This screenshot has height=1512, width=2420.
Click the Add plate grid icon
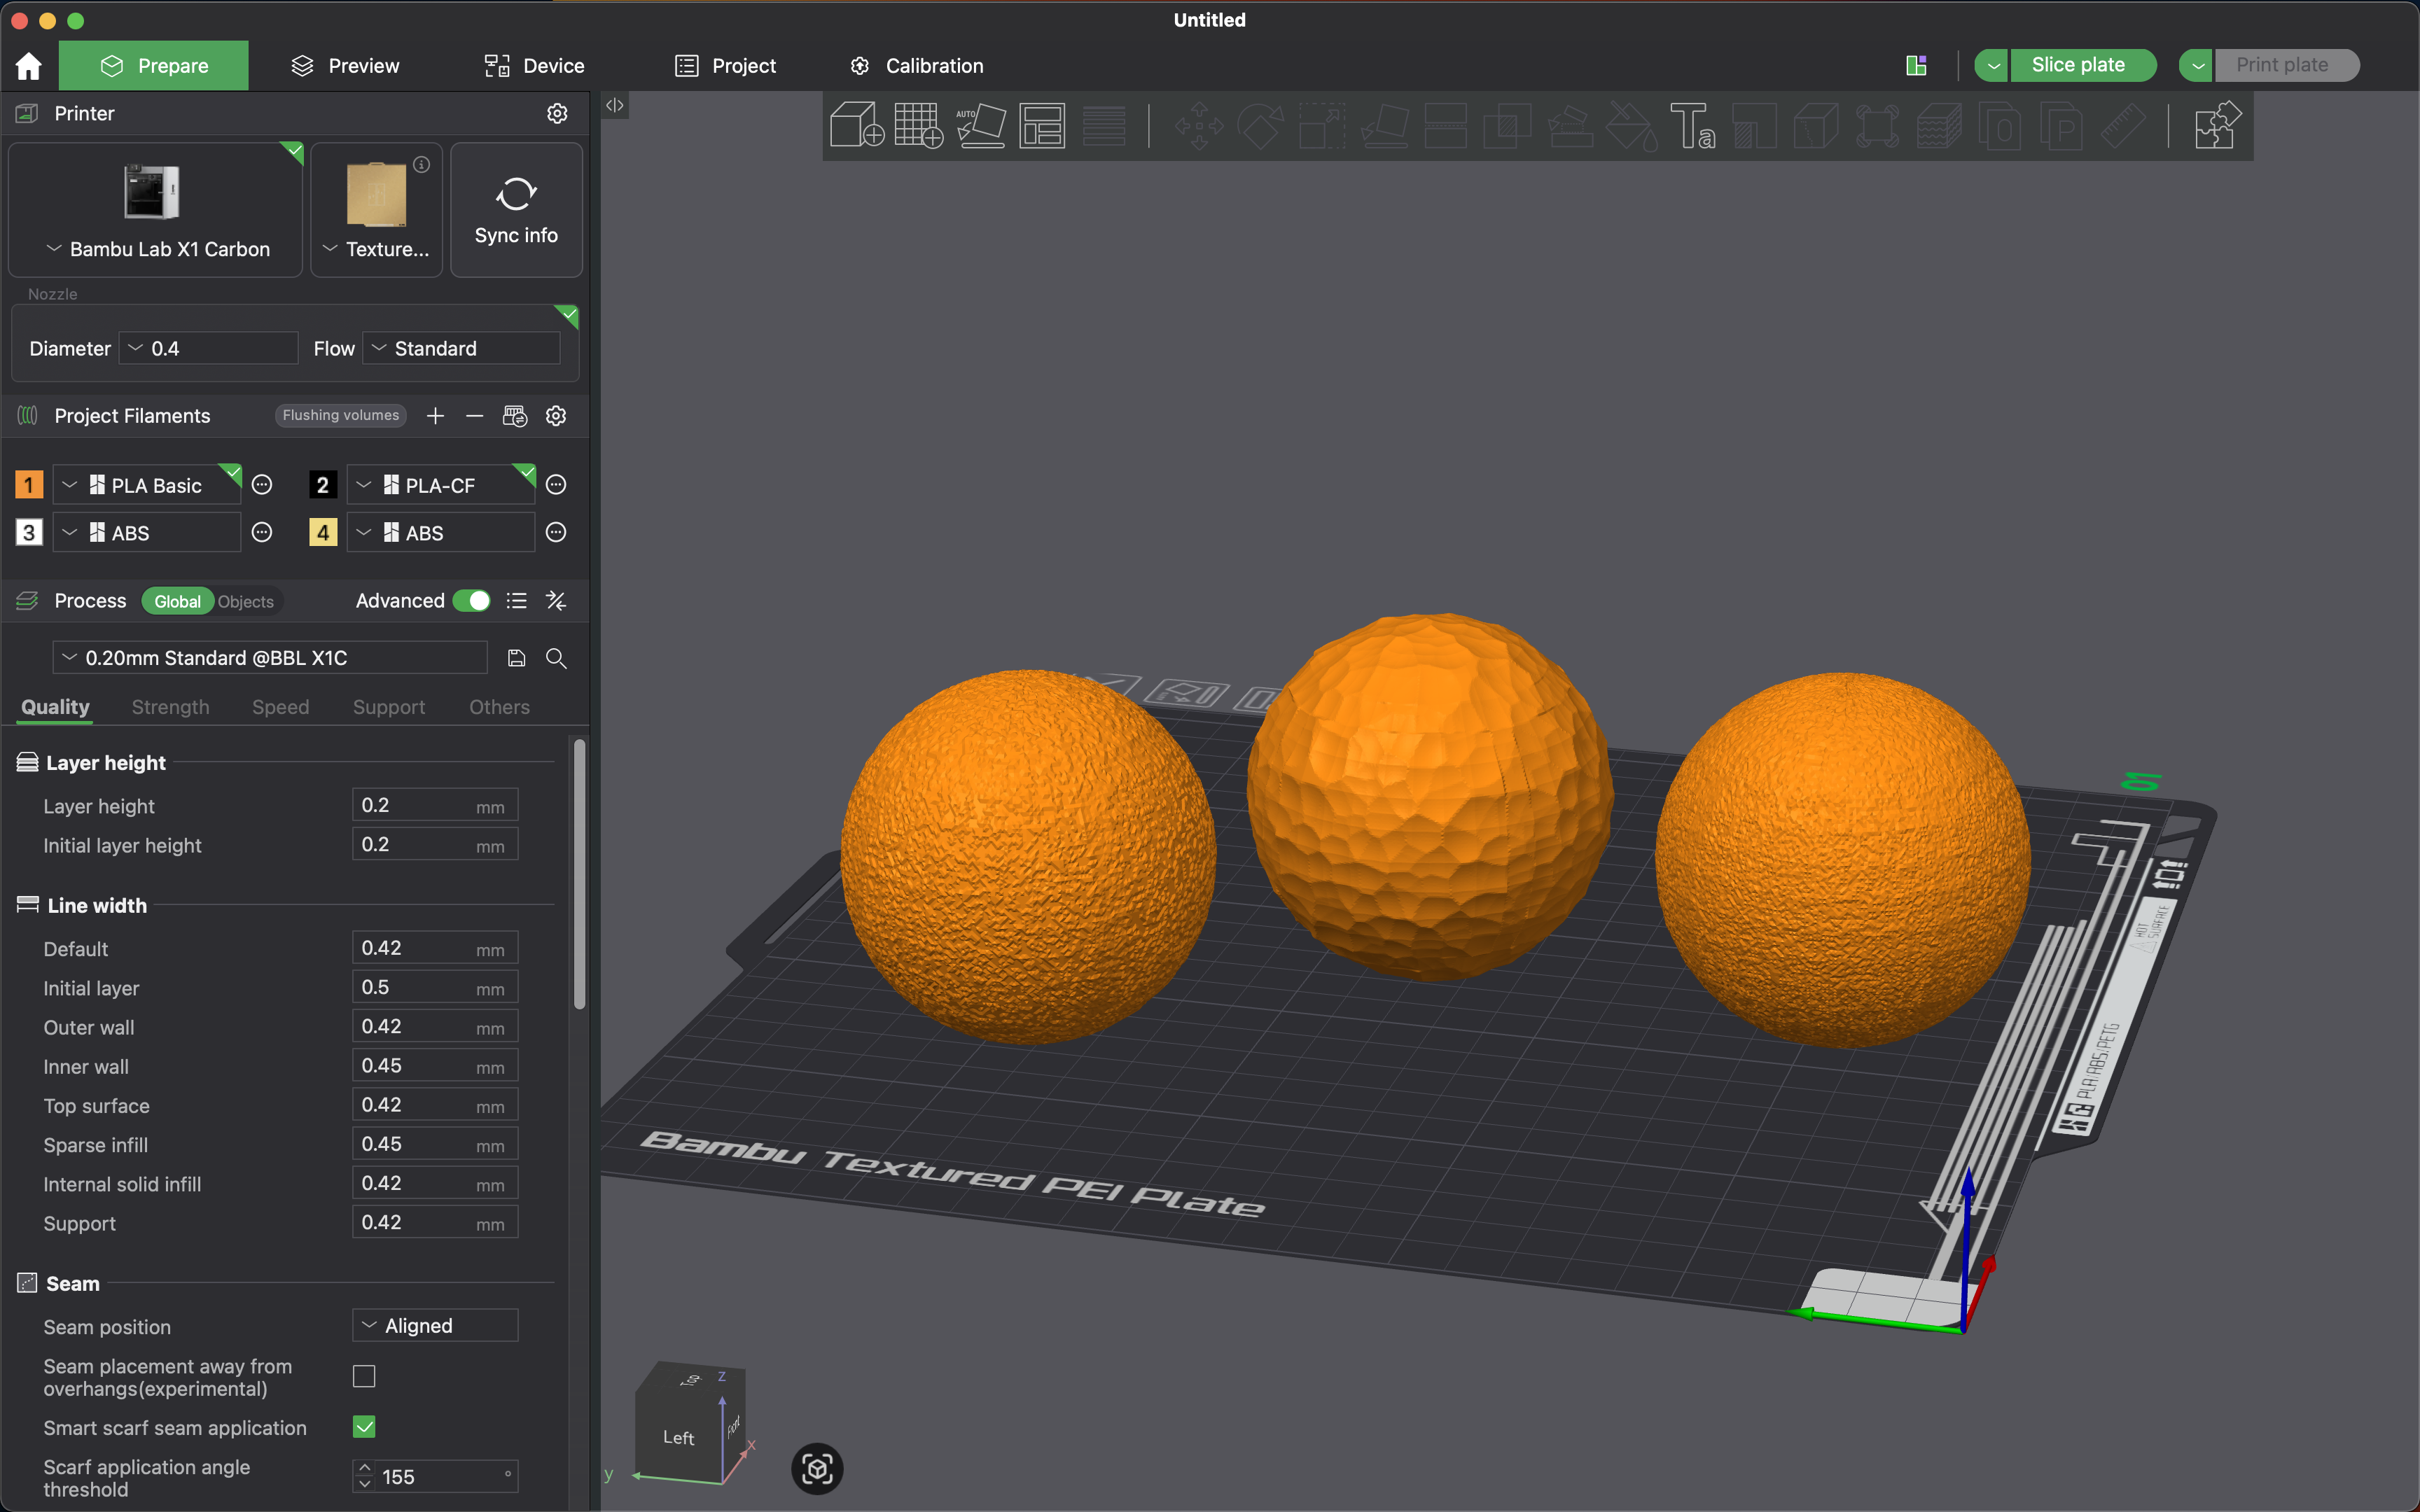coord(918,126)
